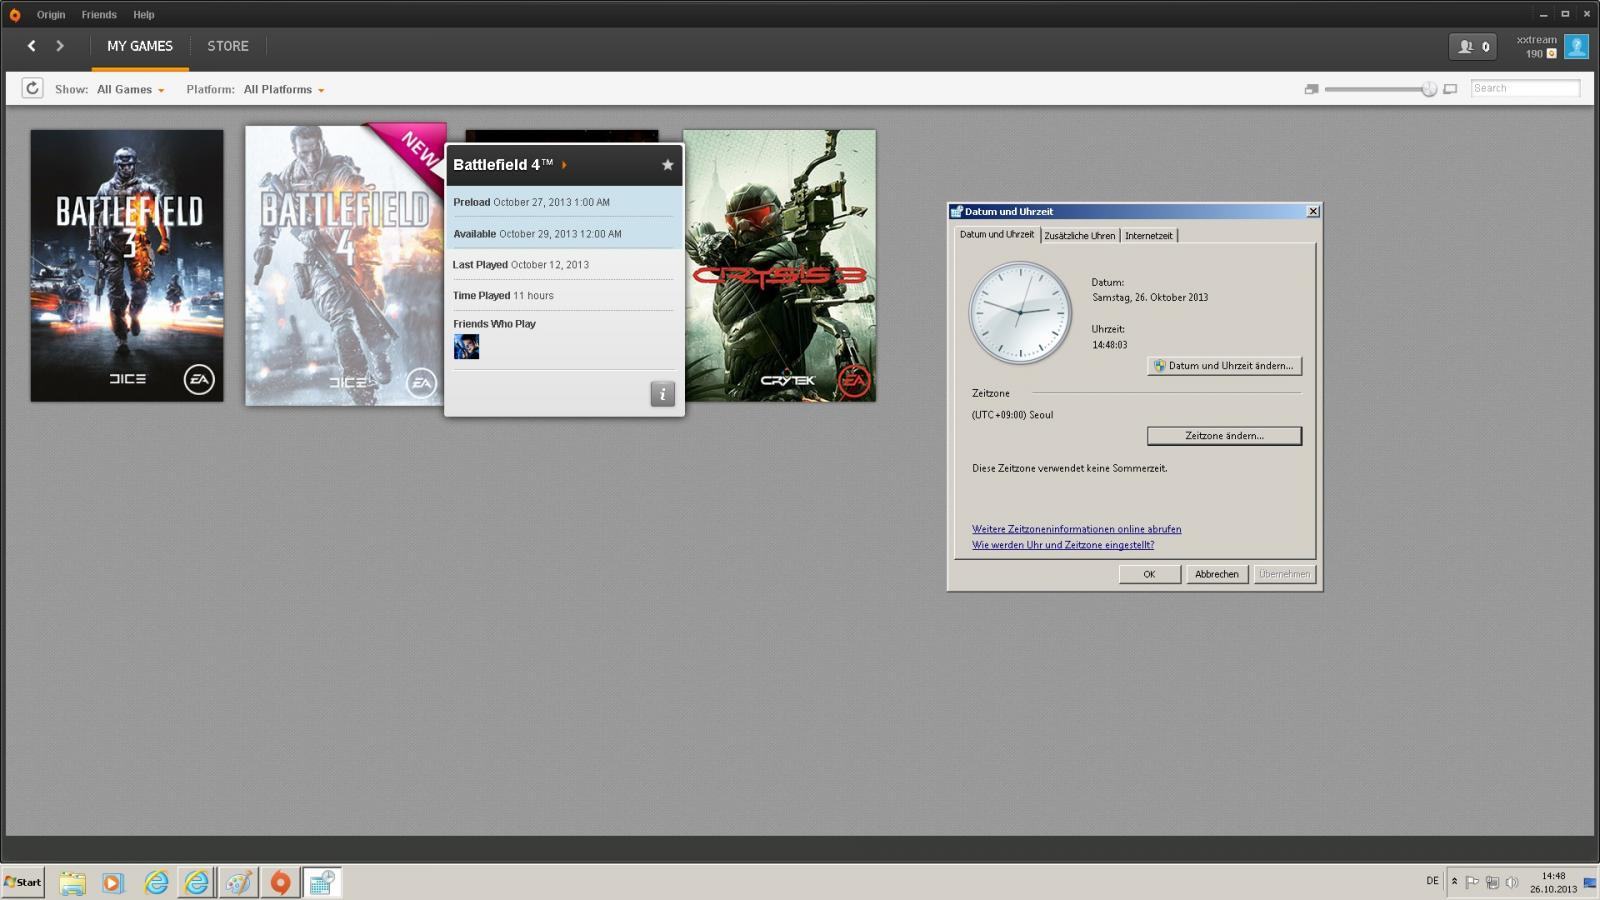Click Date and Time taskbar icon
1600x900 pixels.
click(322, 882)
